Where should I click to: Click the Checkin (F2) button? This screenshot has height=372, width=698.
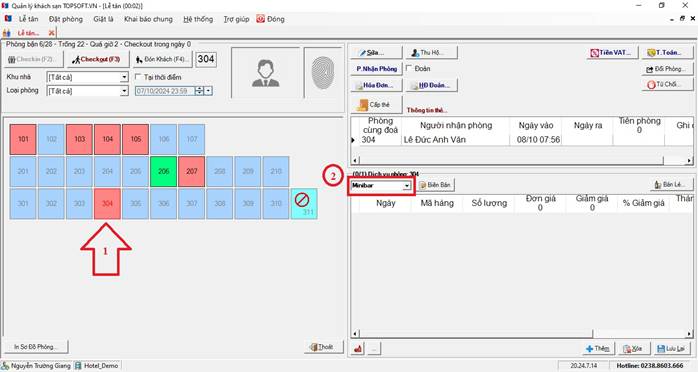point(33,59)
